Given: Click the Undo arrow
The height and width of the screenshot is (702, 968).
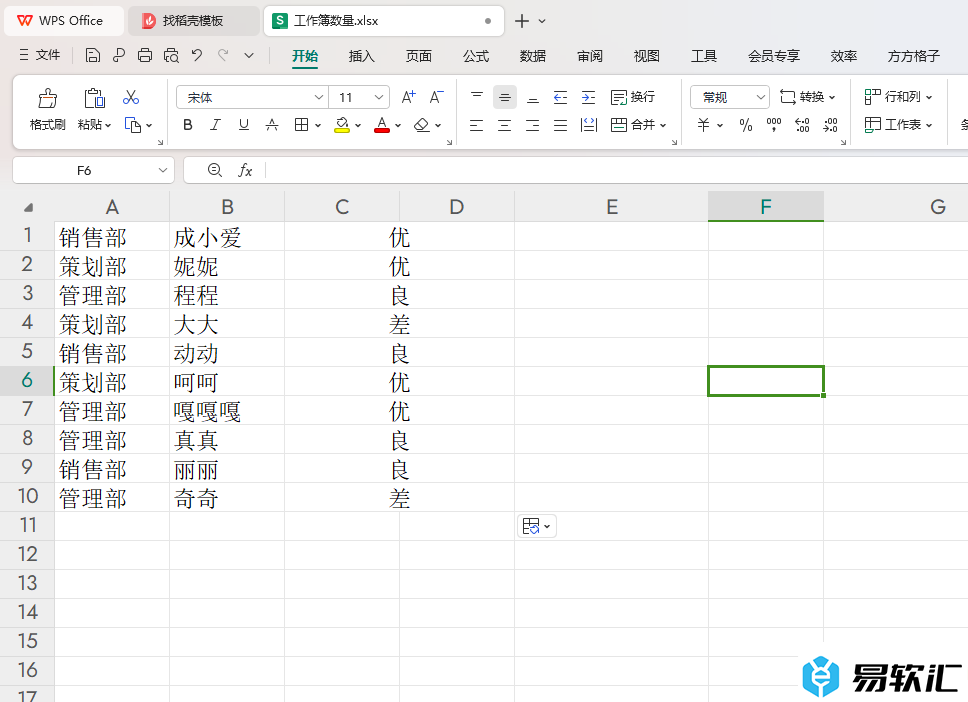Looking at the screenshot, I should [197, 56].
